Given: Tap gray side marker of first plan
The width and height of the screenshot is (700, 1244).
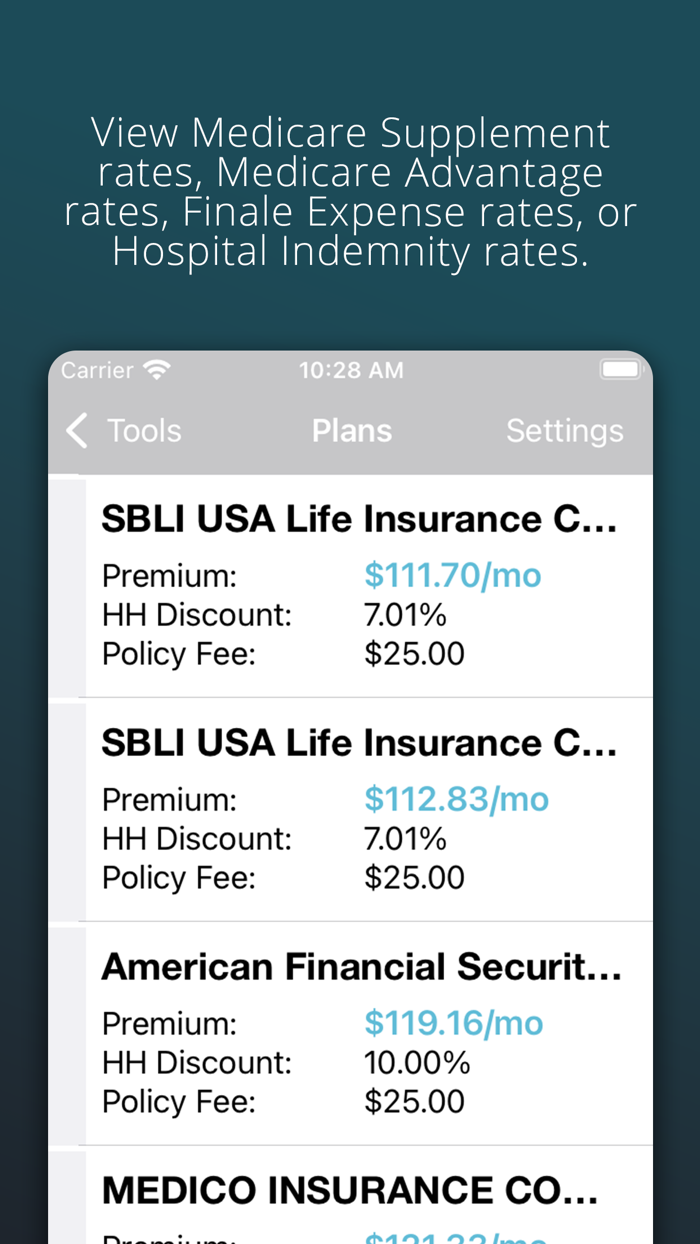Looking at the screenshot, I should click(x=68, y=588).
